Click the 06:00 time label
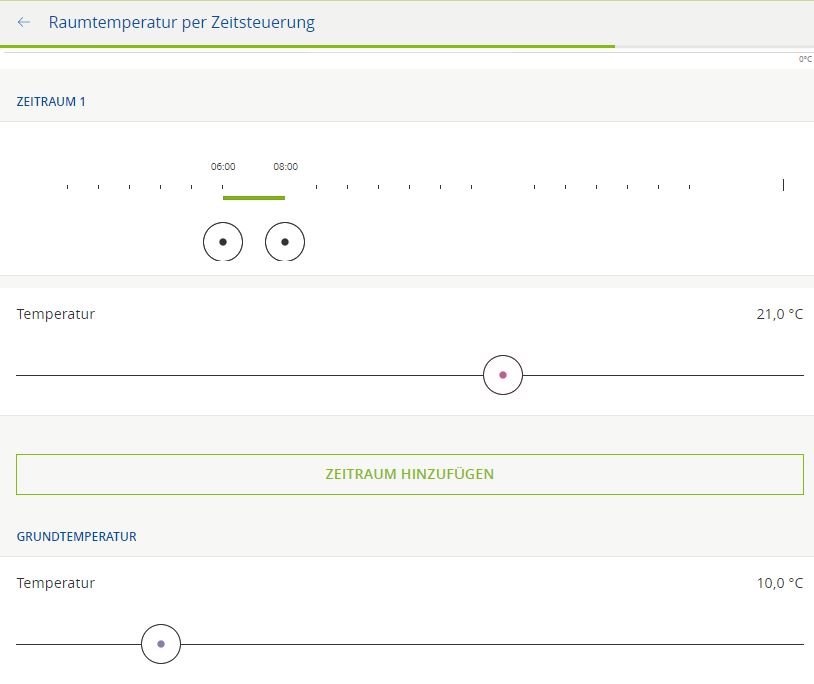This screenshot has height=684, width=814. pyautogui.click(x=223, y=167)
